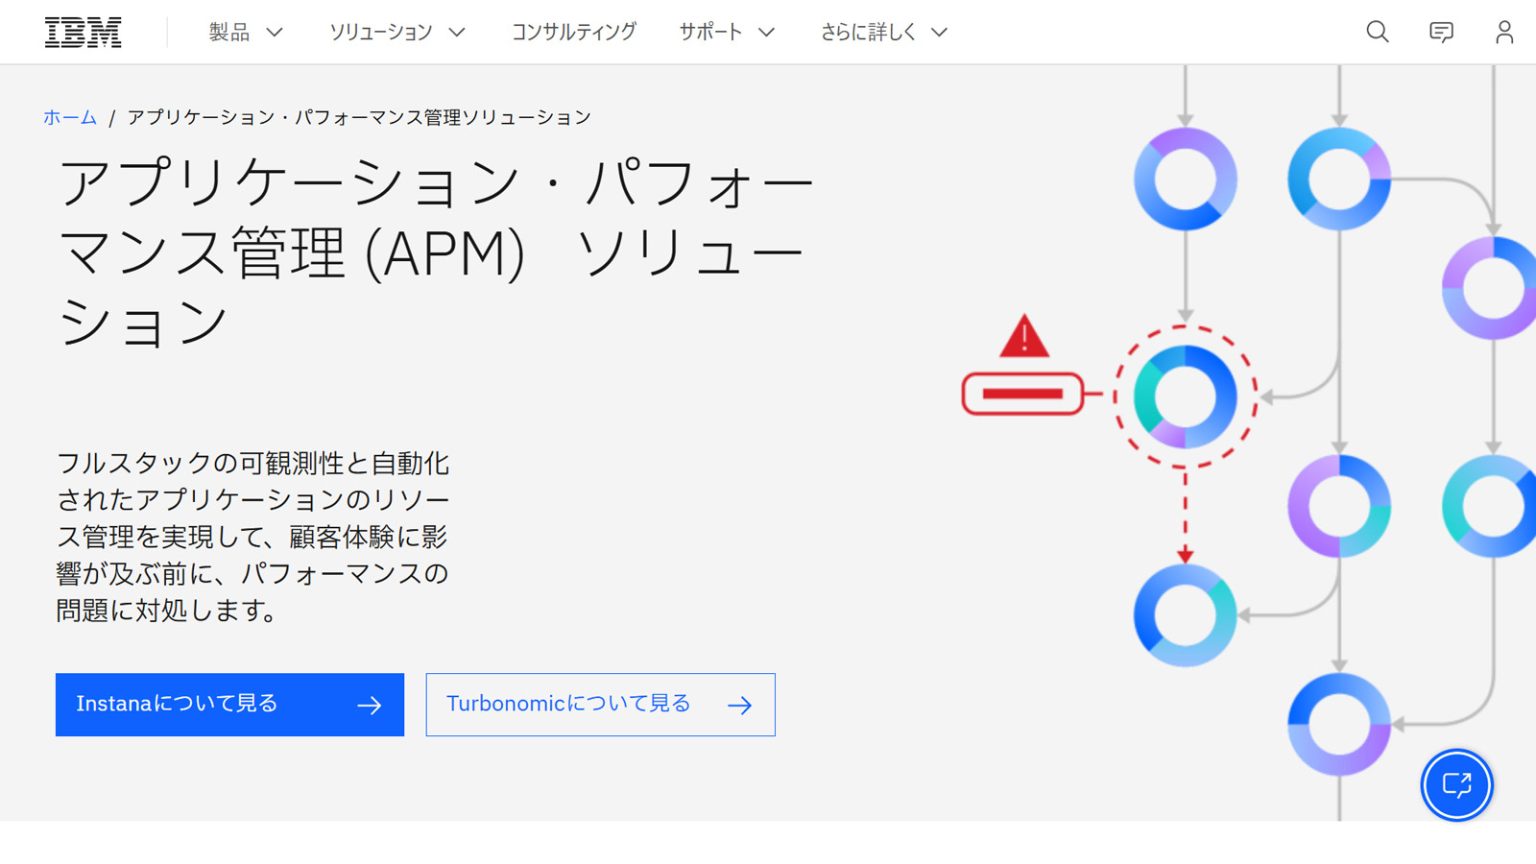The width and height of the screenshot is (1536, 864).
Task: Select the highlighted dashed-circle node
Action: pos(1185,395)
